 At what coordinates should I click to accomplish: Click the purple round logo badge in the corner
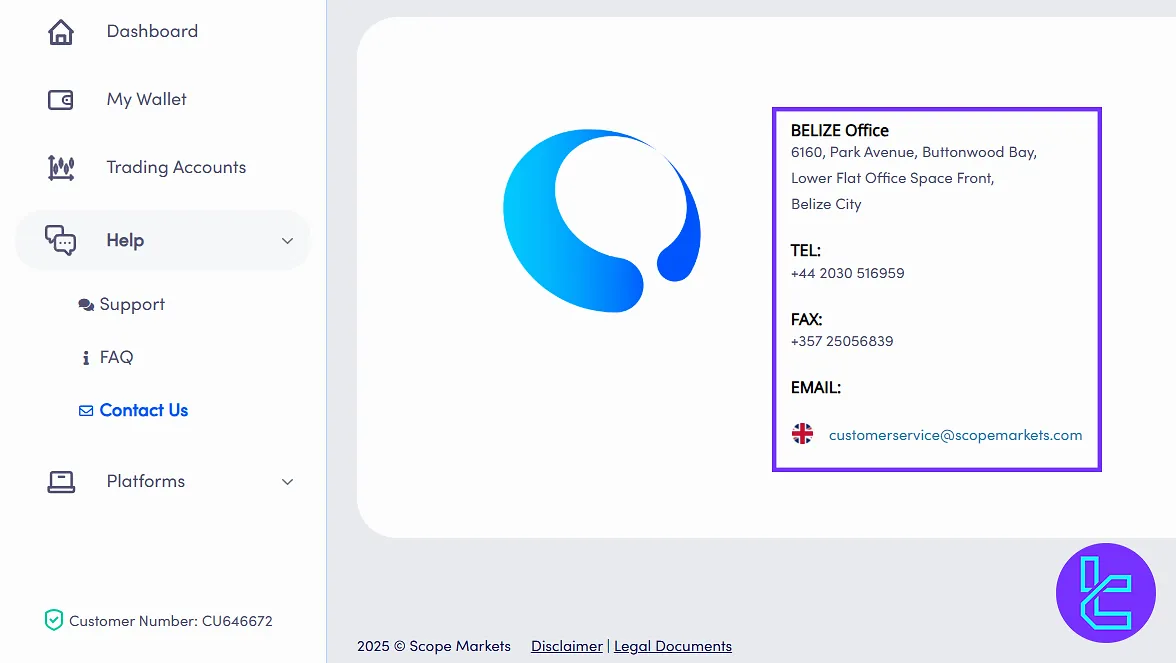1105,593
